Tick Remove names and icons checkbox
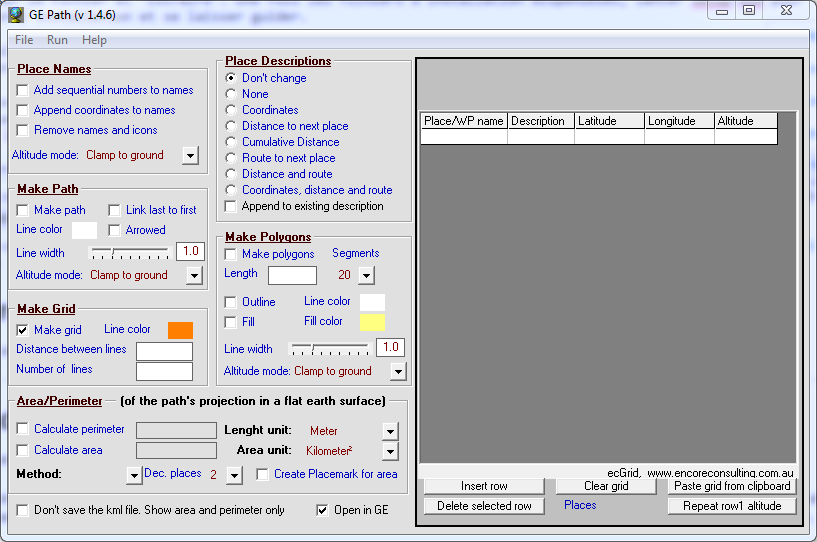The image size is (817, 542). [x=22, y=130]
